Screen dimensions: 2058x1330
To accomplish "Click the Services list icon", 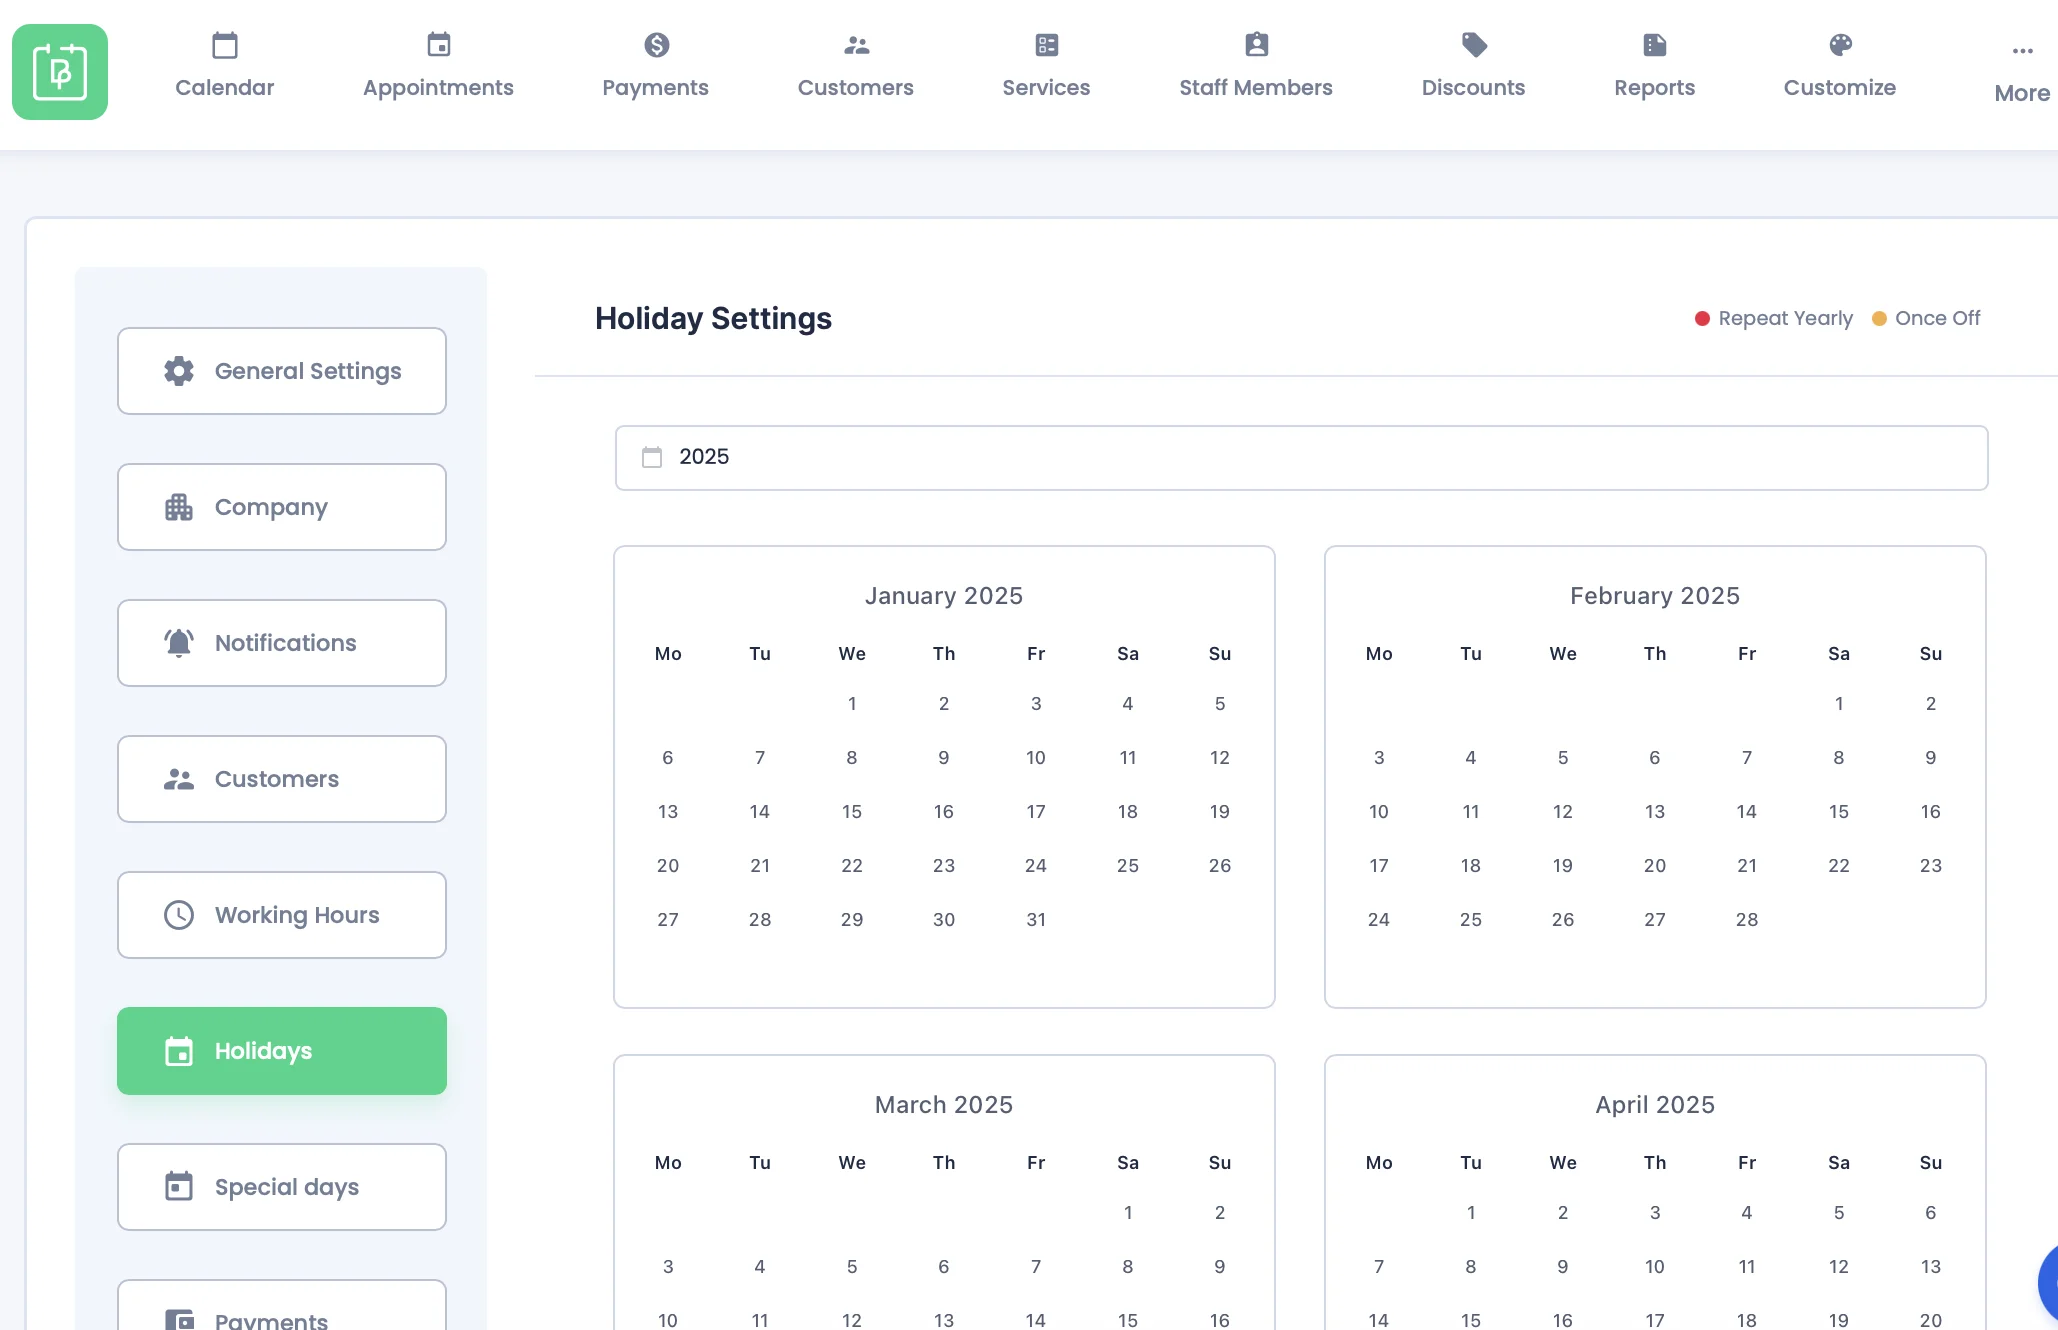I will coord(1046,45).
